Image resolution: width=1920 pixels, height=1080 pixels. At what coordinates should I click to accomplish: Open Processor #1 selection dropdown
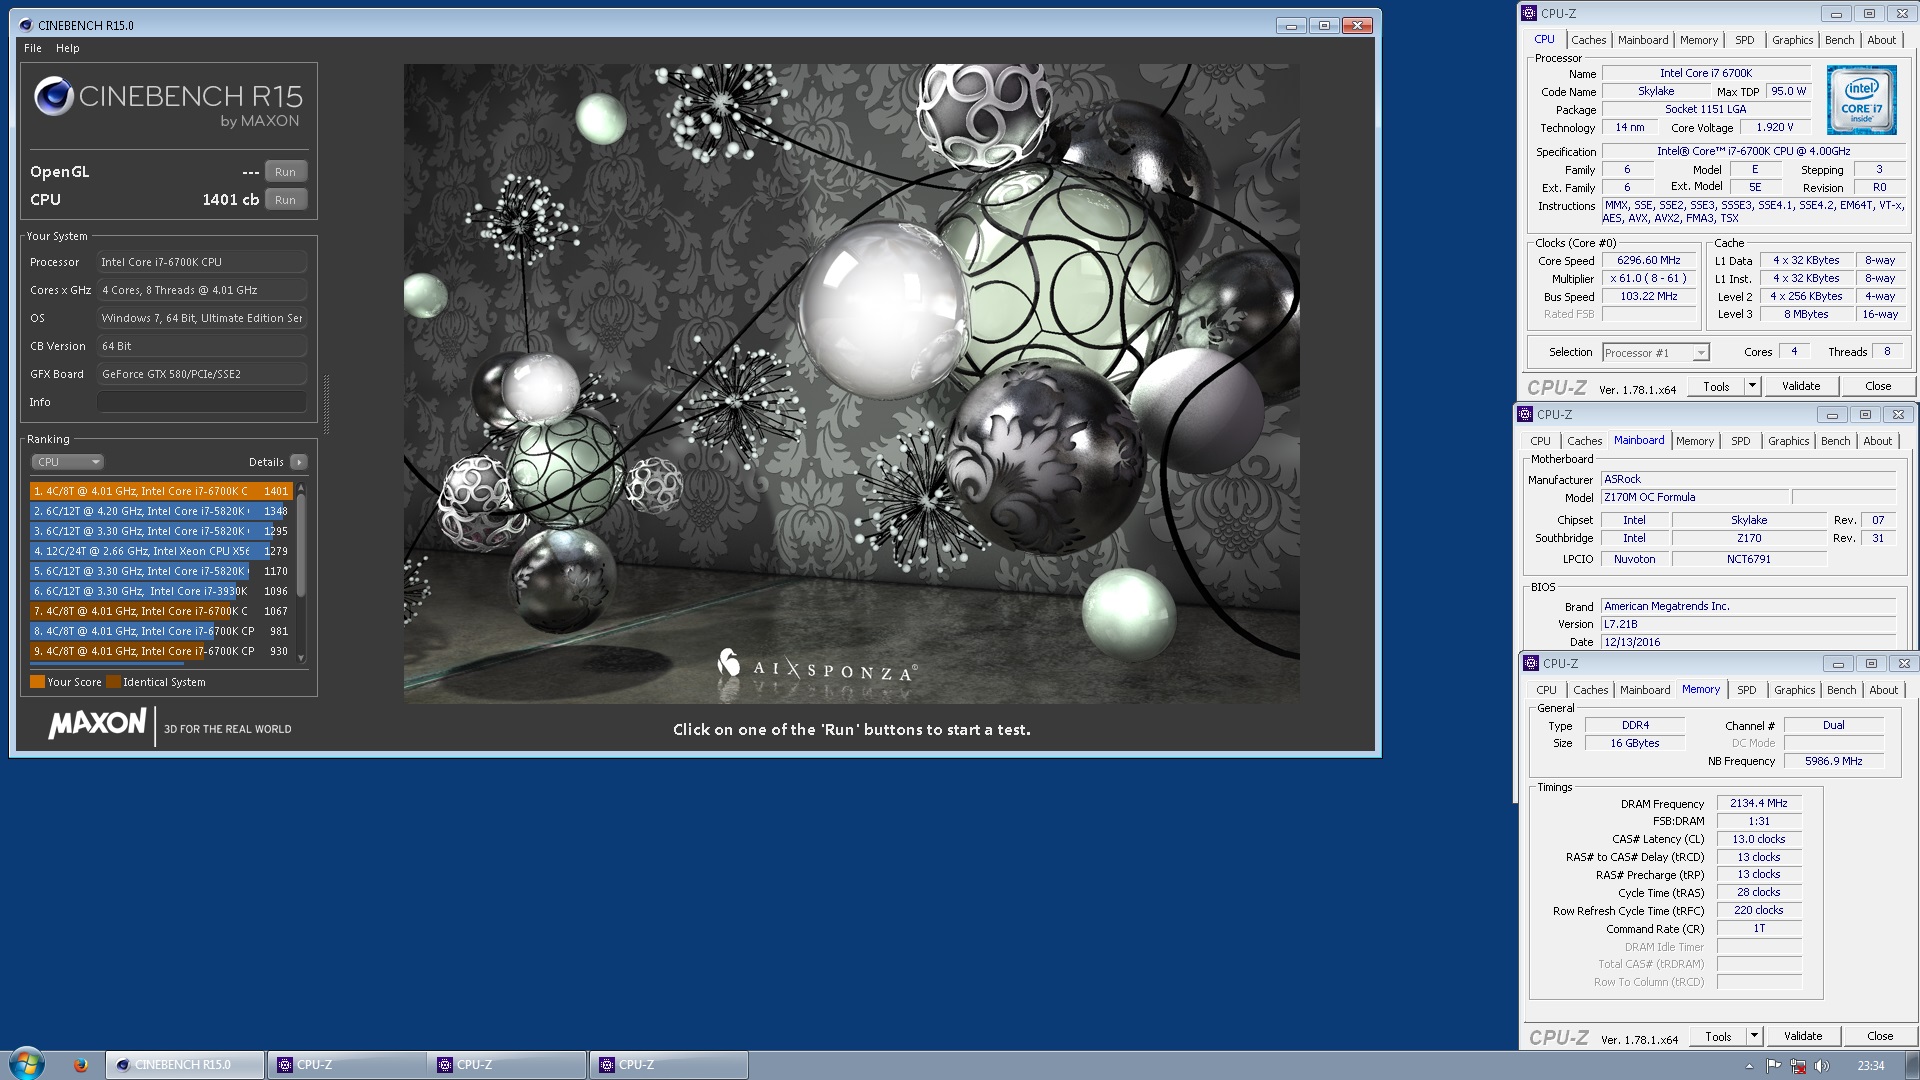(x=1656, y=353)
